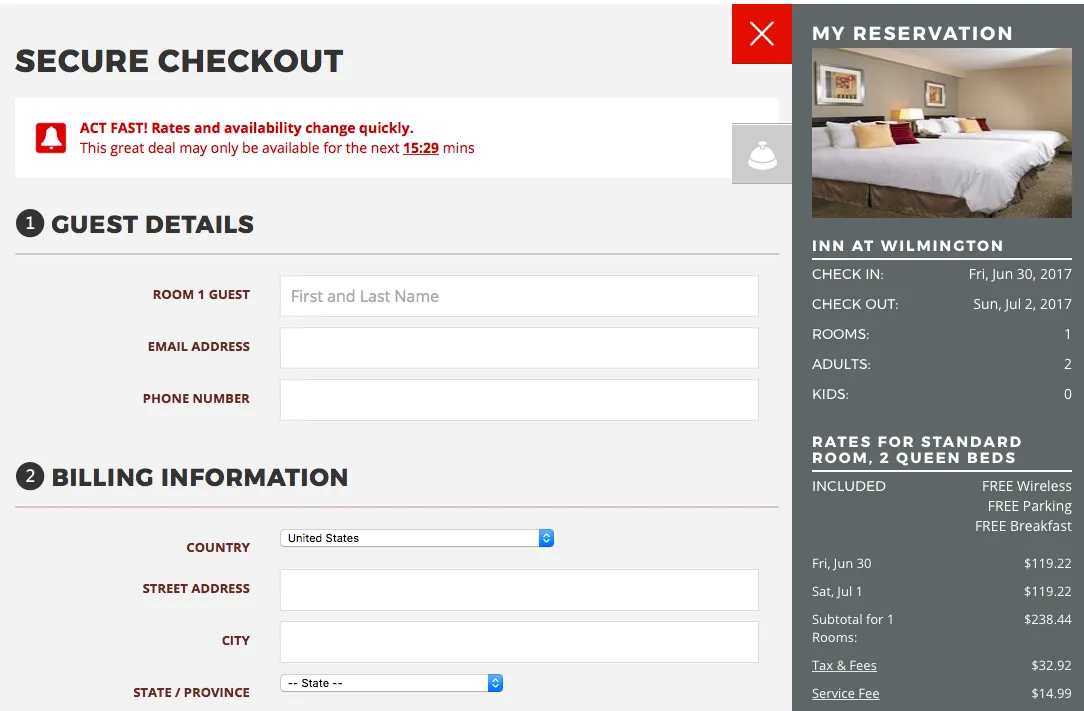This screenshot has height=711, width=1084.
Task: Click the step 2 Billing Information circle
Action: click(30, 477)
